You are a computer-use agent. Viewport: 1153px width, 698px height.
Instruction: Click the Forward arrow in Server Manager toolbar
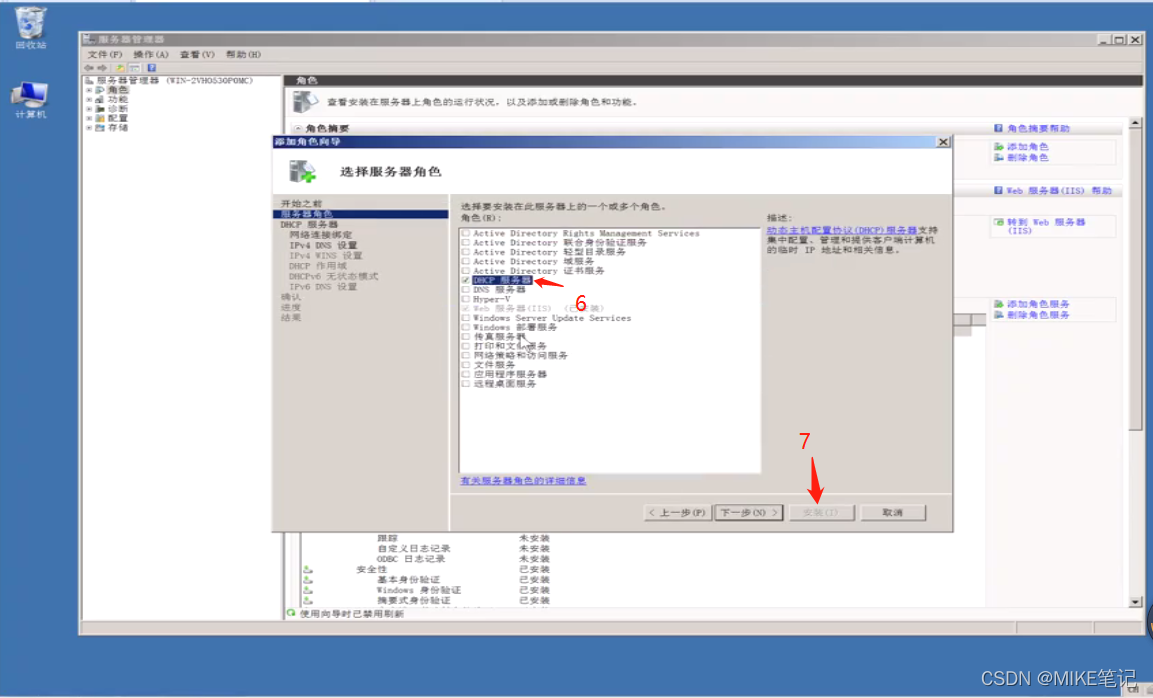[x=102, y=68]
